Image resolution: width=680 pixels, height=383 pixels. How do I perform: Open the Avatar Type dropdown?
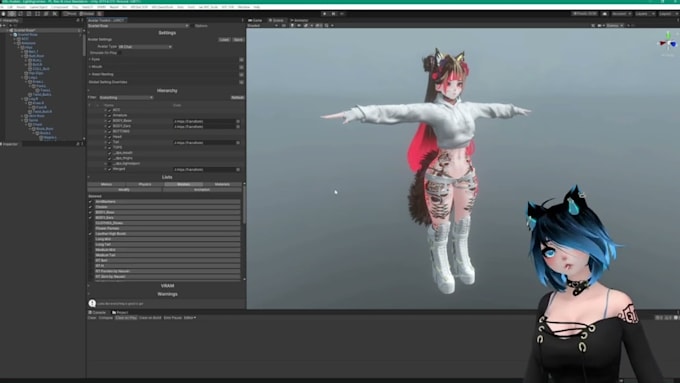click(145, 46)
